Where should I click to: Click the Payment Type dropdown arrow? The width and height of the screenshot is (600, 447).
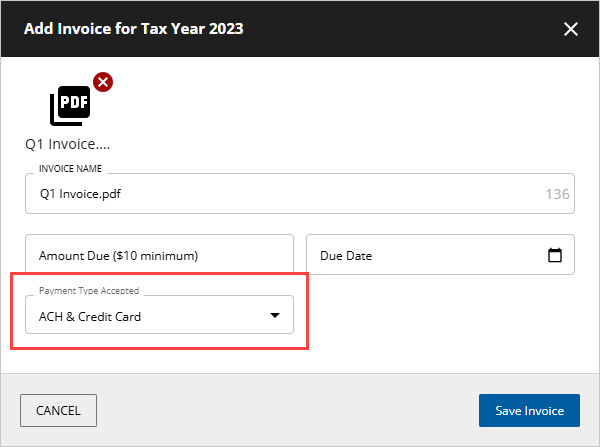tap(274, 316)
